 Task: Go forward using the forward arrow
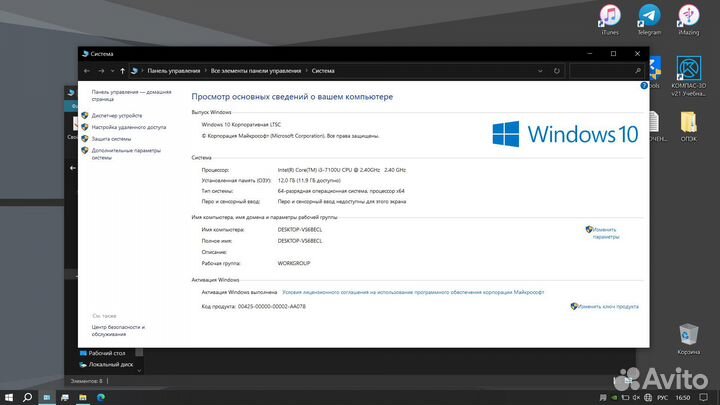[101, 71]
